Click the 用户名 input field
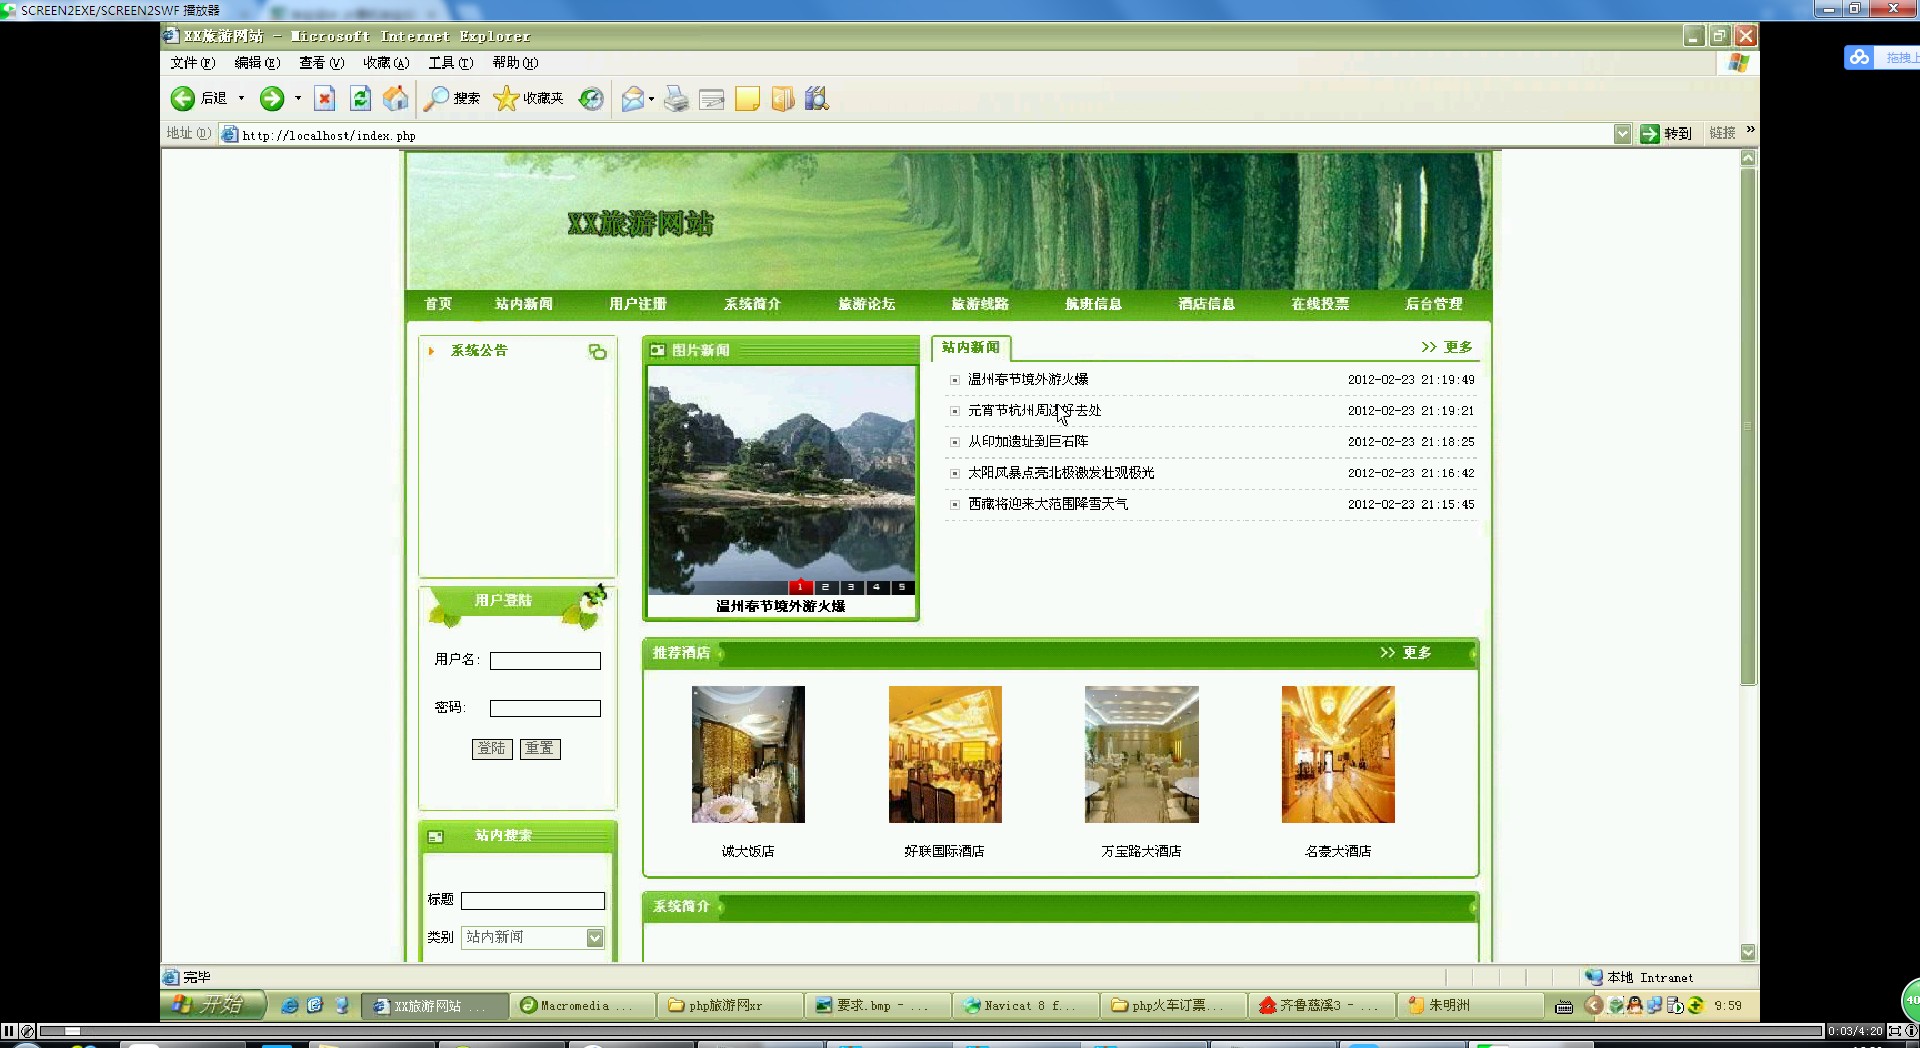Image resolution: width=1920 pixels, height=1048 pixels. [x=545, y=661]
